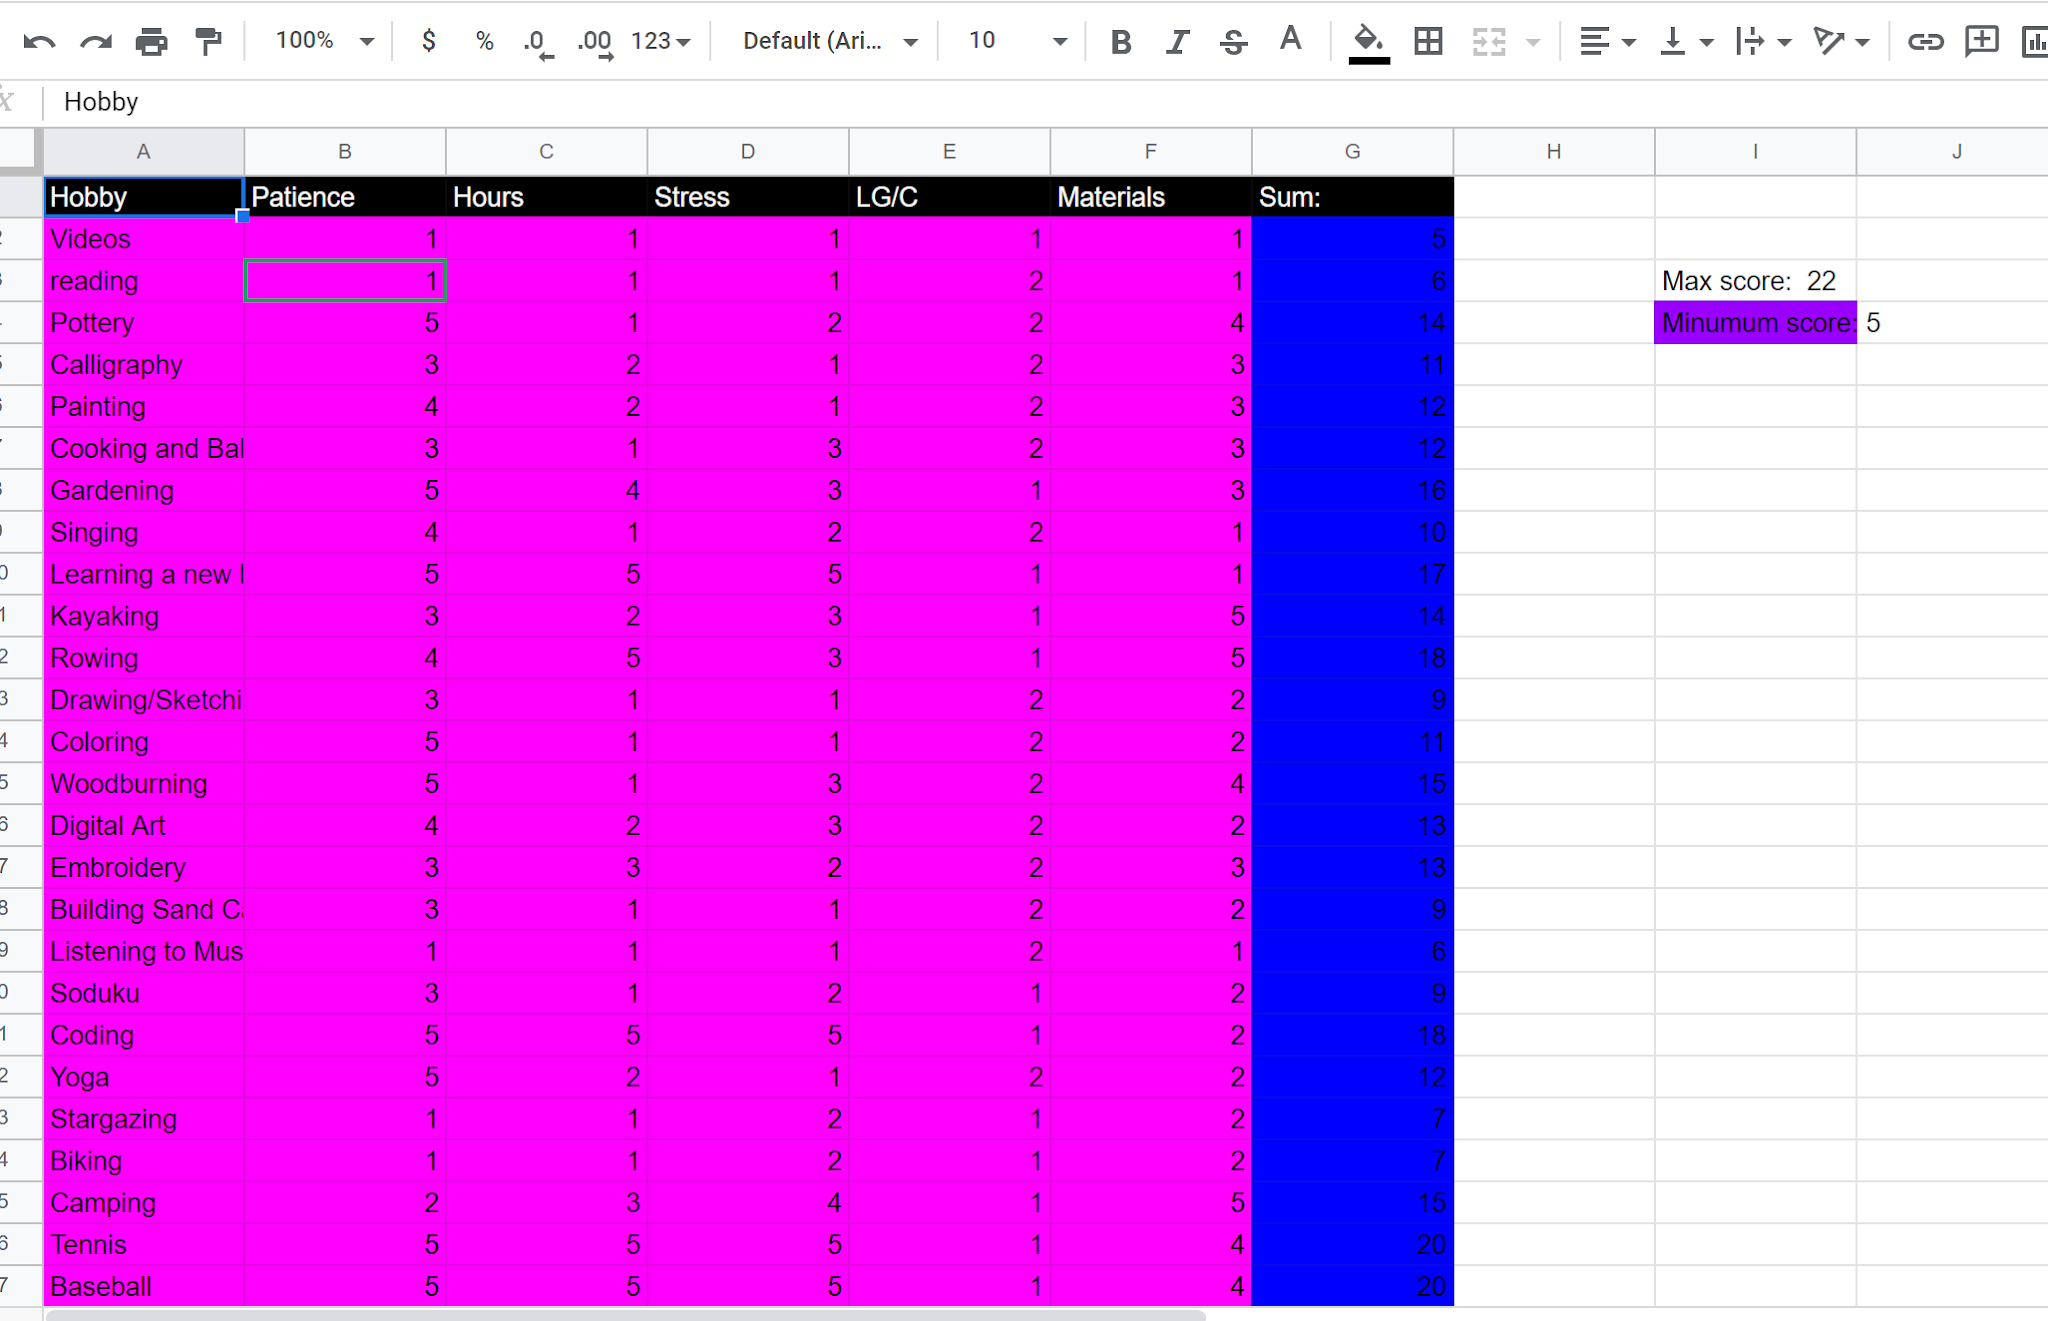Click the format as percent button

[484, 41]
